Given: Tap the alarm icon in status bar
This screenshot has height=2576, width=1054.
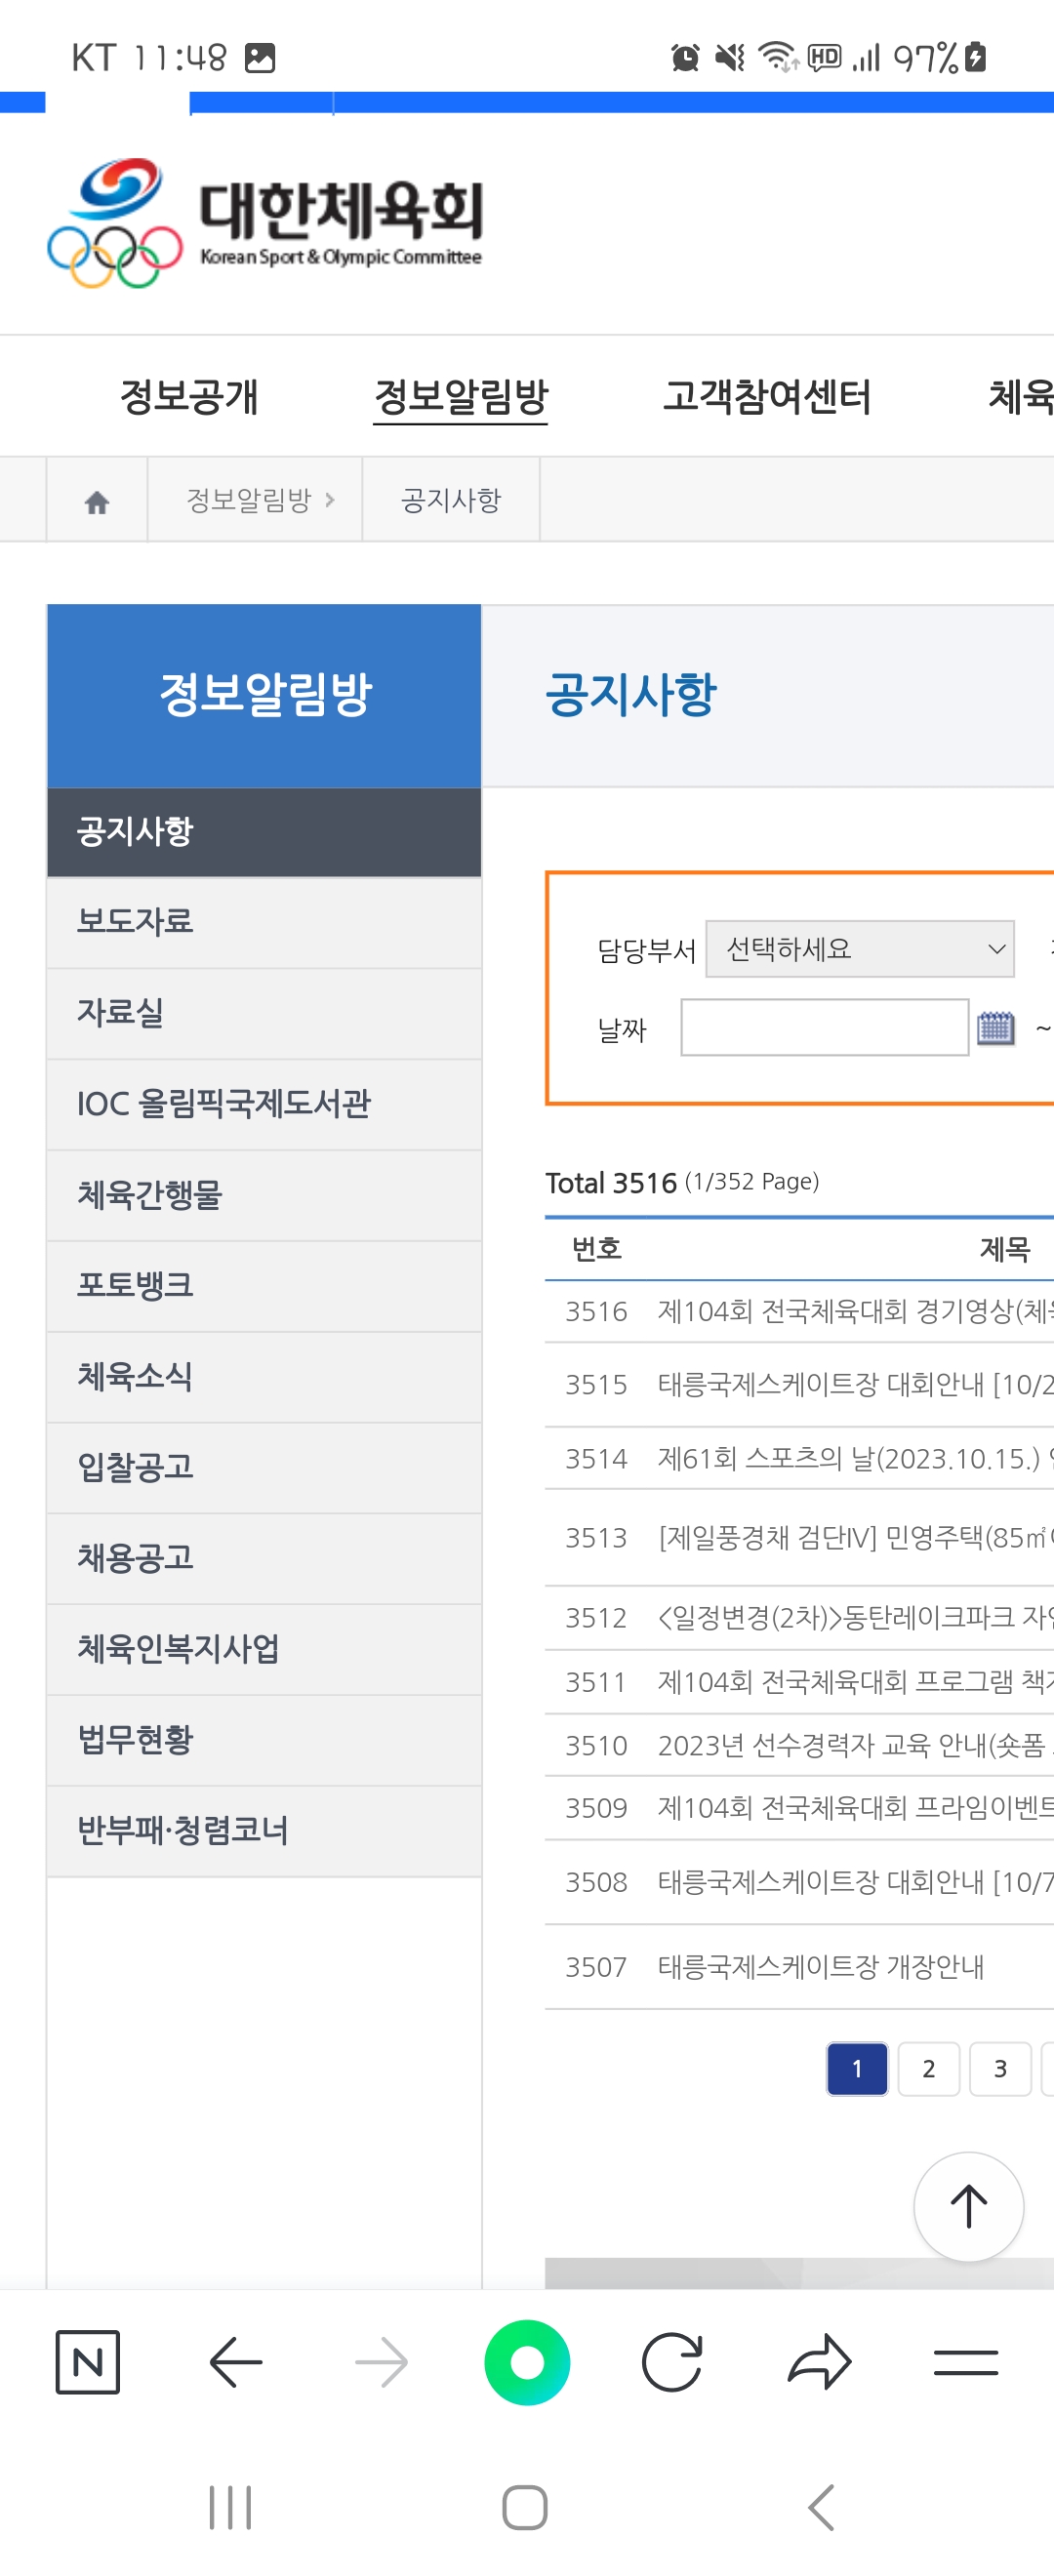Looking at the screenshot, I should click(685, 57).
